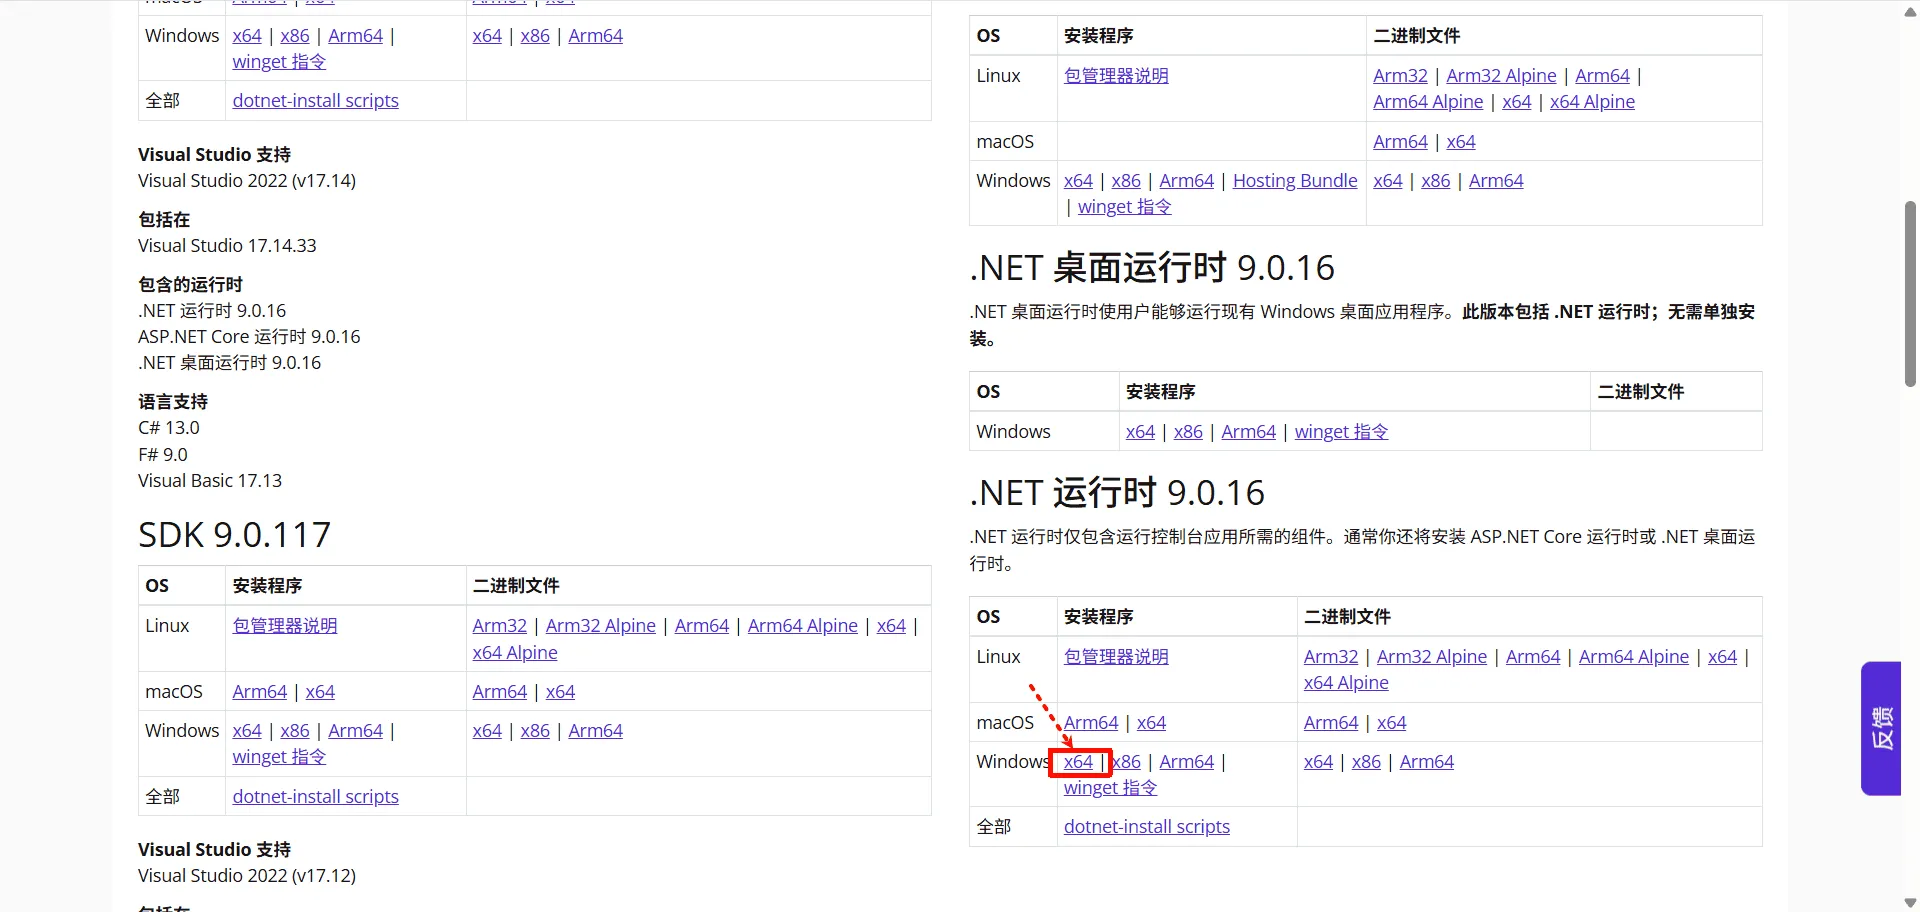Download Arm32 Alpine binary in table above .NET 桌面运行时
The height and width of the screenshot is (912, 1920).
pos(1501,76)
